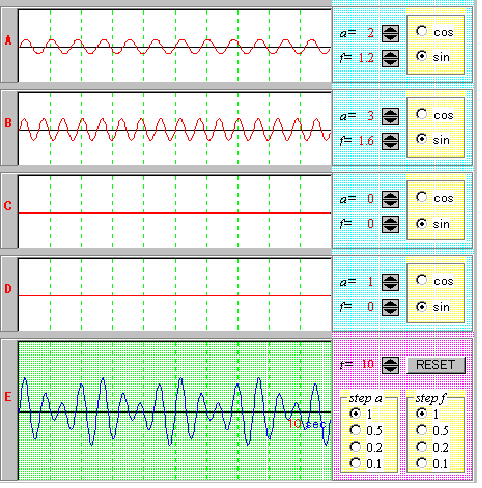This screenshot has height=488, width=482.
Task: Click the RESET button
Action: (x=436, y=365)
